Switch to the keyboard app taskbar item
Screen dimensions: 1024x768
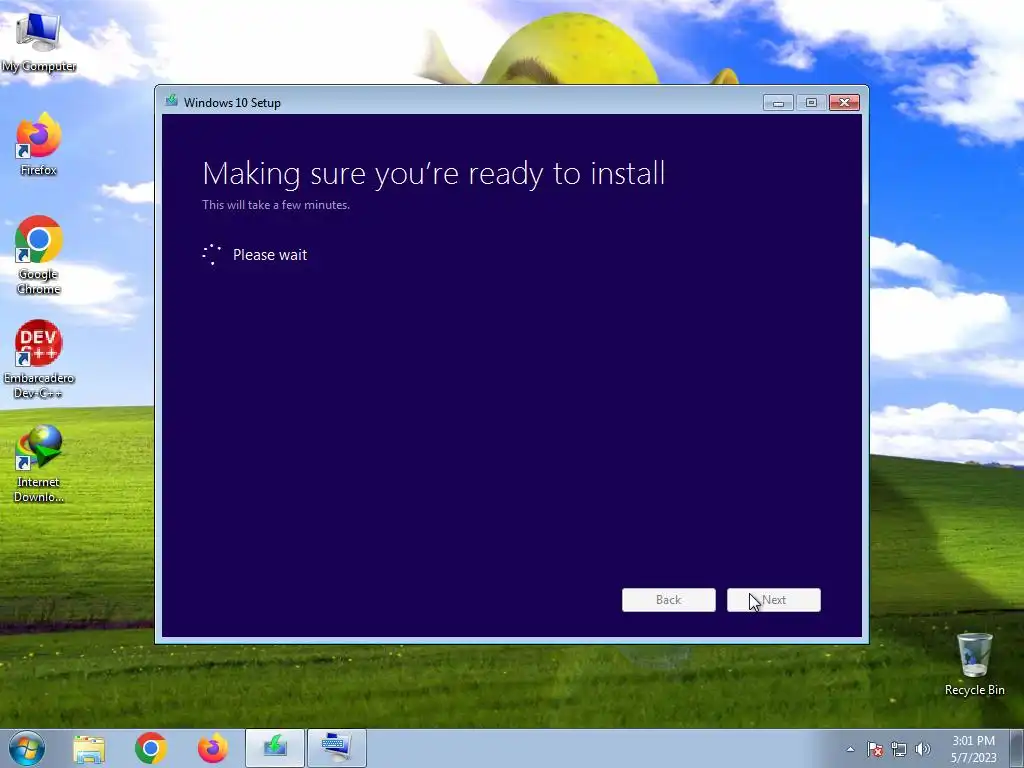(337, 748)
